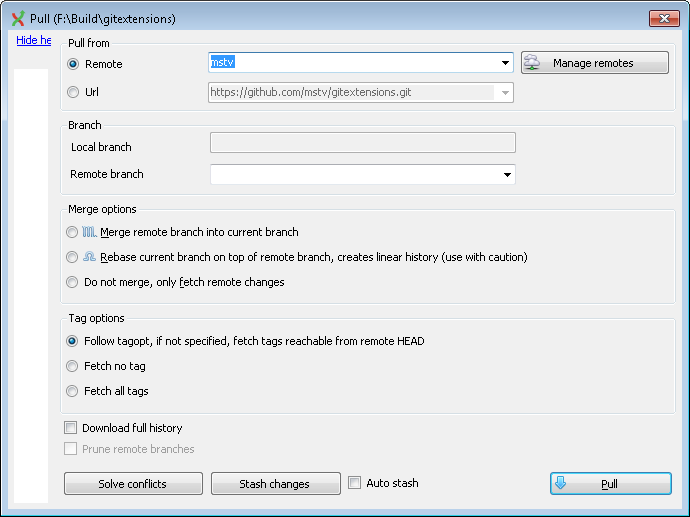Viewport: 690px width, 517px height.
Task: Select the Url radio button
Action: coord(73,92)
